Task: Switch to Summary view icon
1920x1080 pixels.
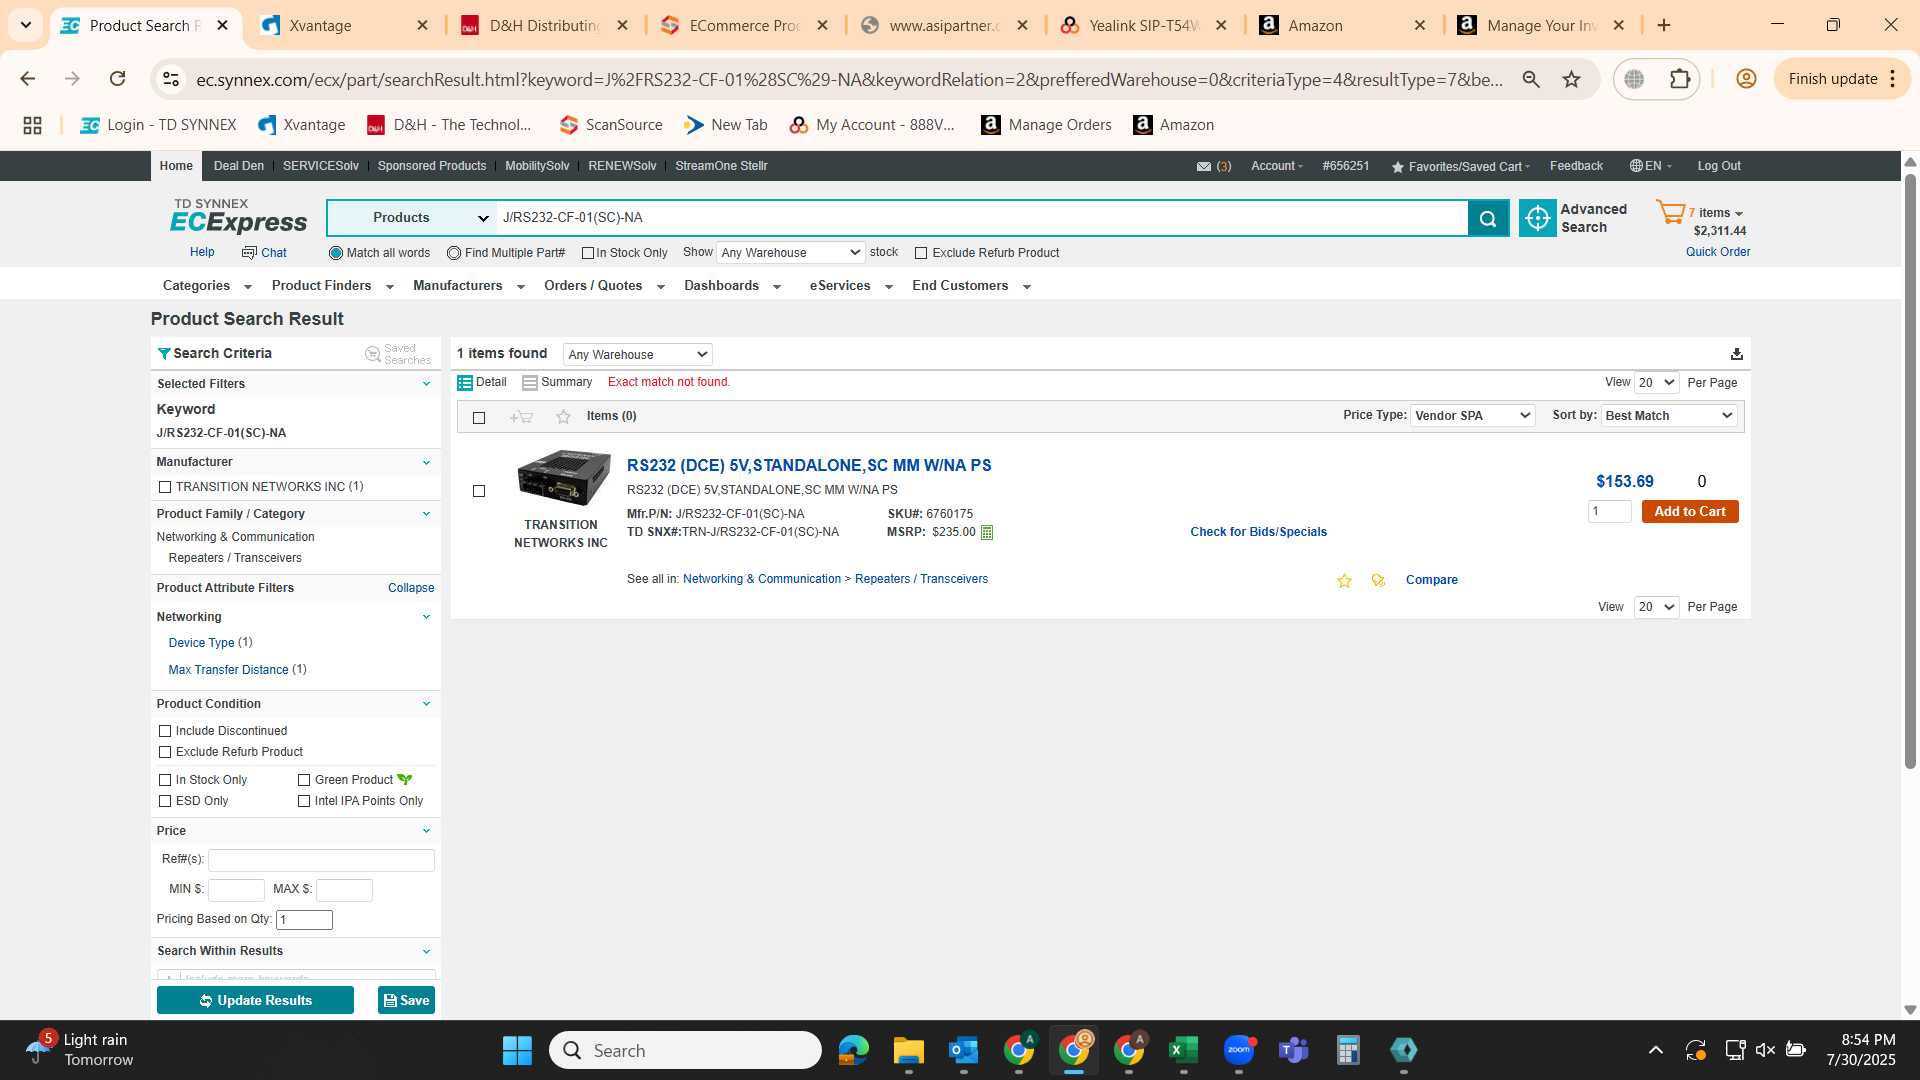Action: coord(530,383)
